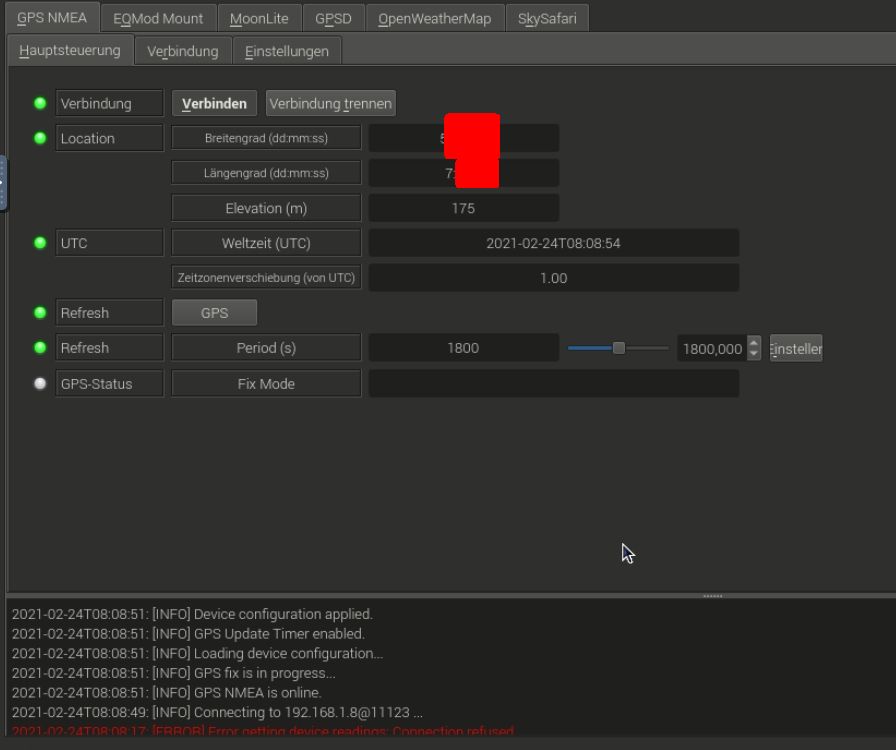Click the timezone offset value 1.00
Screen dimensions: 896x750
click(554, 278)
